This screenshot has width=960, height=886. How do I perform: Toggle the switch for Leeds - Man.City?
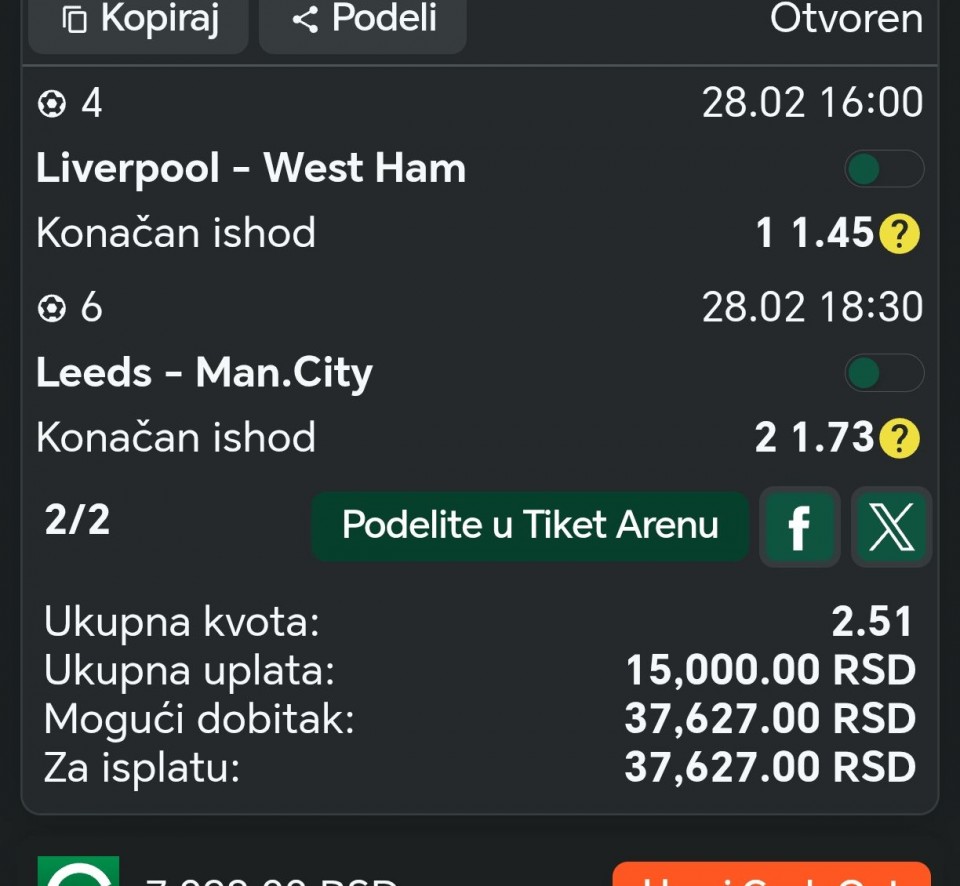883,374
